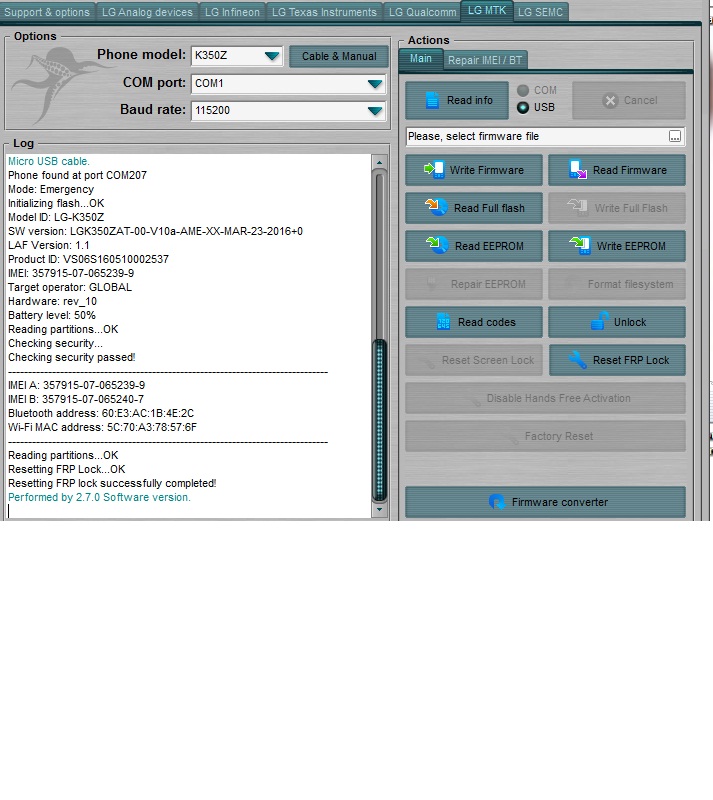Select COM connection radio button
Image resolution: width=713 pixels, height=800 pixels.
point(523,90)
